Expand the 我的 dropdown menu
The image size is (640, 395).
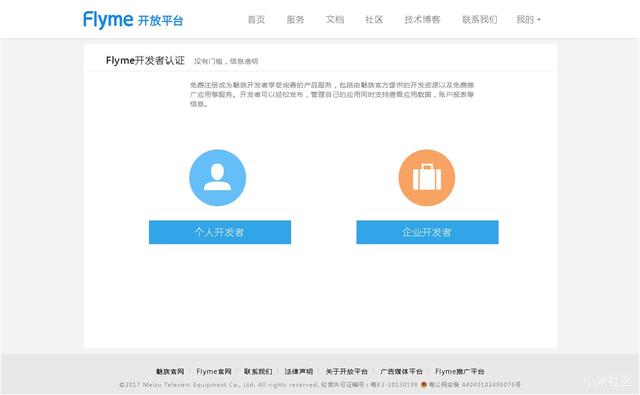coord(528,20)
